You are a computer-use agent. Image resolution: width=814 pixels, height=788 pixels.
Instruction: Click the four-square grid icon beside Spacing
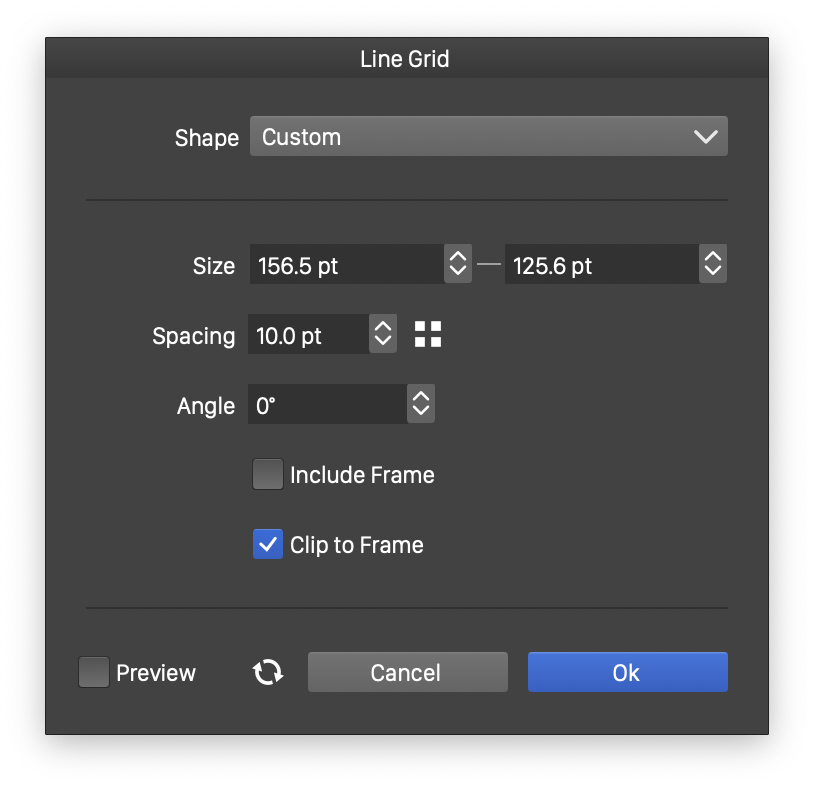click(x=428, y=335)
